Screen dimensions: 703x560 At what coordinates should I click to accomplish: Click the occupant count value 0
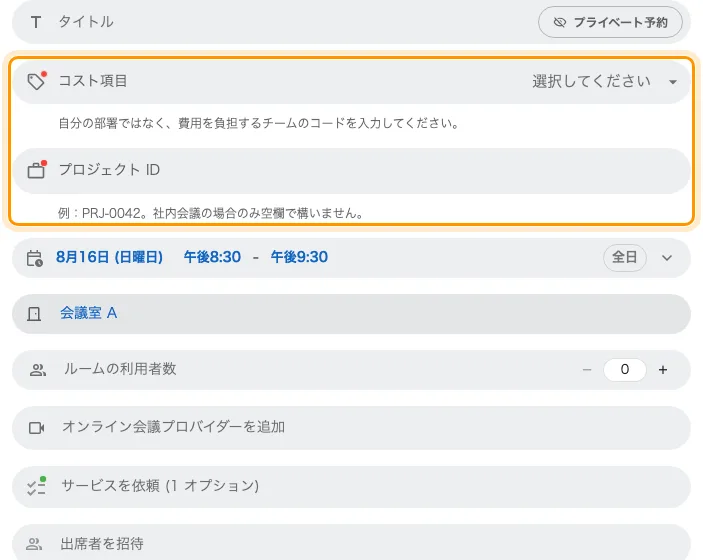[x=625, y=369]
